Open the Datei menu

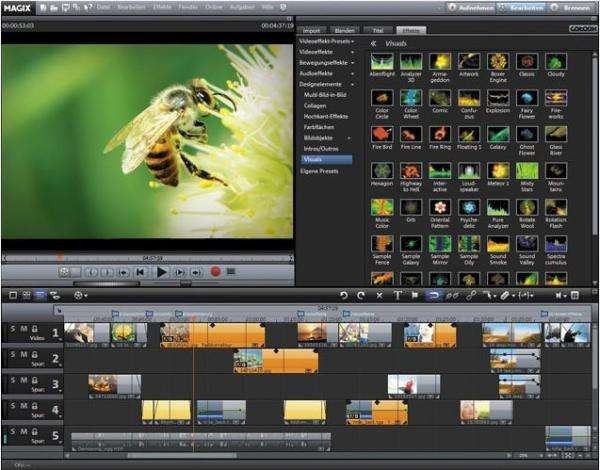pyautogui.click(x=103, y=8)
